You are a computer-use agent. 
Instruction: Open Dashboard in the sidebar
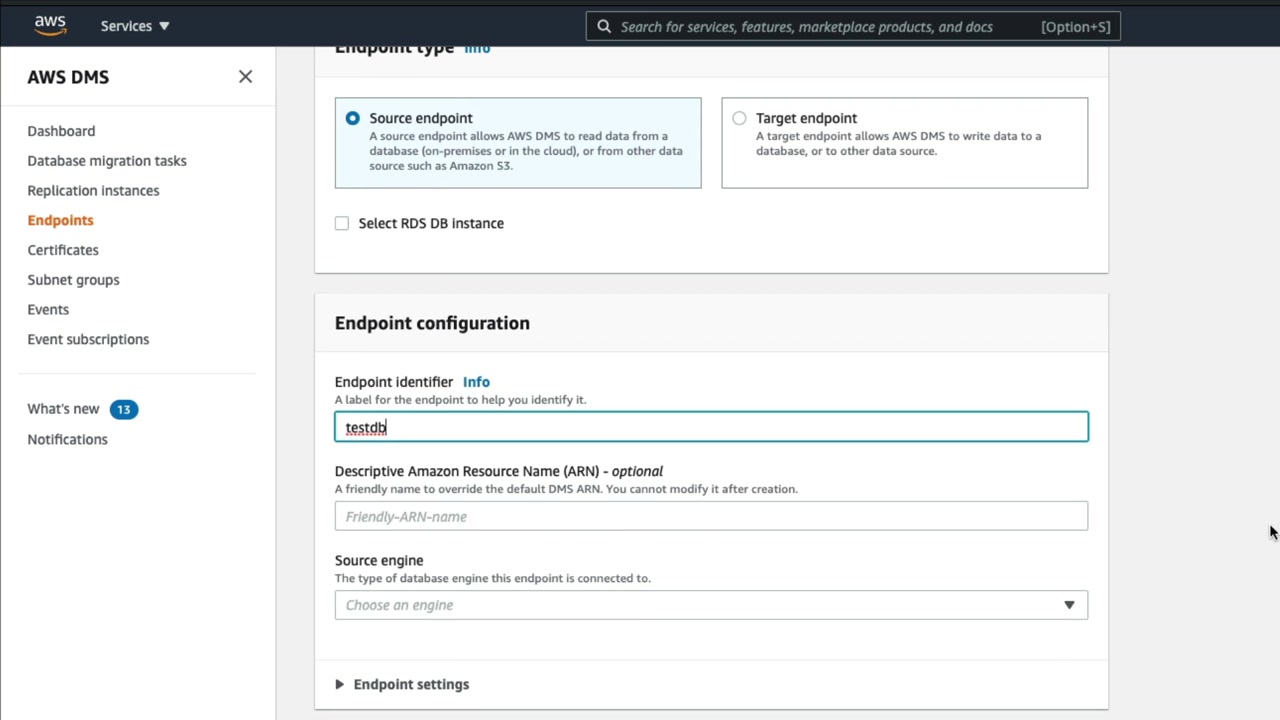tap(61, 131)
